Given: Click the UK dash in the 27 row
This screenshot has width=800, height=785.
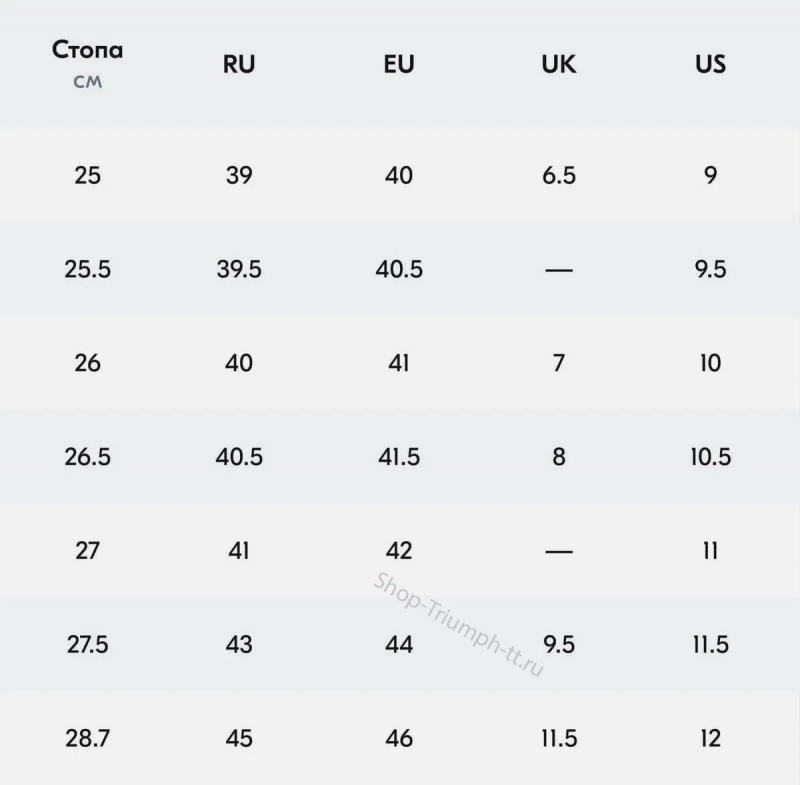Looking at the screenshot, I should (x=558, y=551).
